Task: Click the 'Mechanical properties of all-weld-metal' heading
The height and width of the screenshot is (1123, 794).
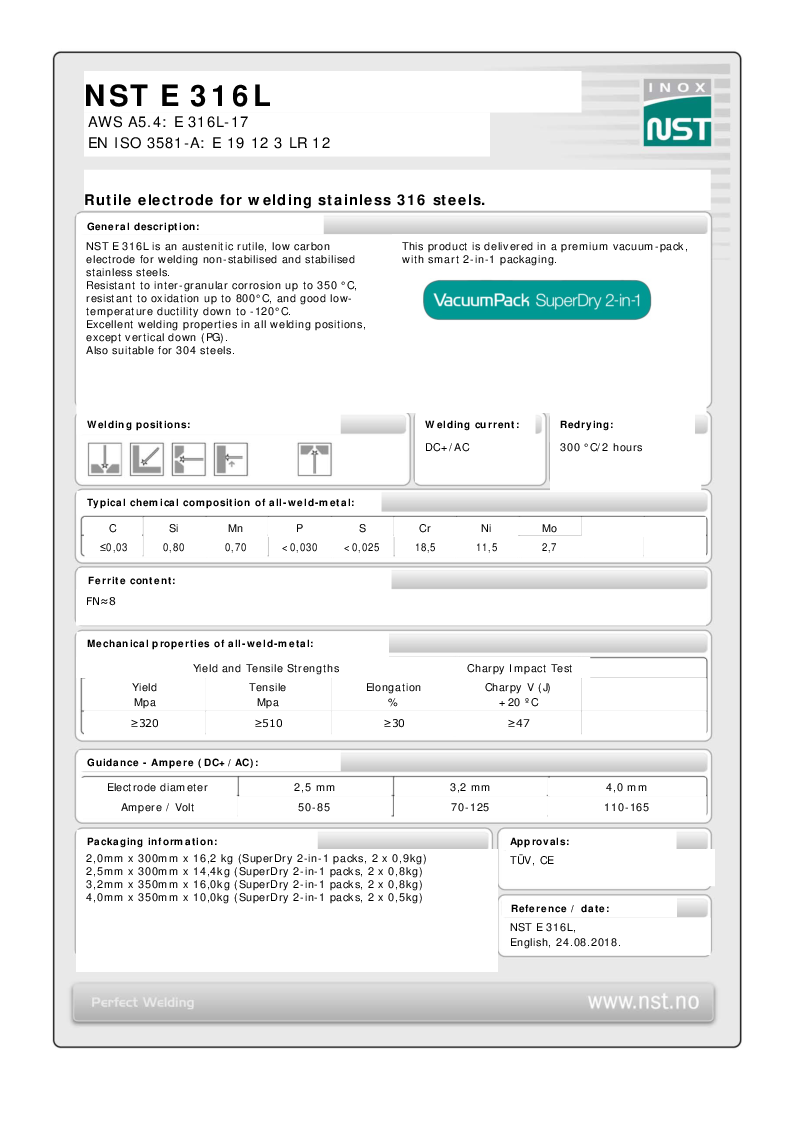Action: click(200, 644)
